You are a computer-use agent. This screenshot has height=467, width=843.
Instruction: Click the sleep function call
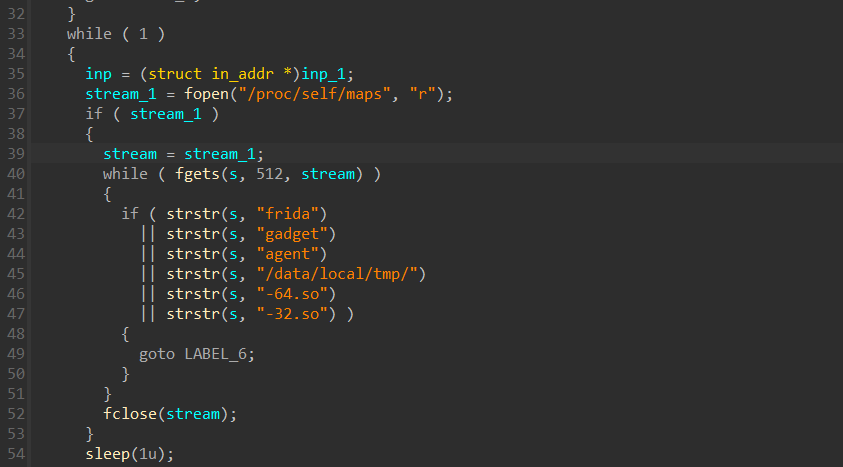click(x=108, y=454)
